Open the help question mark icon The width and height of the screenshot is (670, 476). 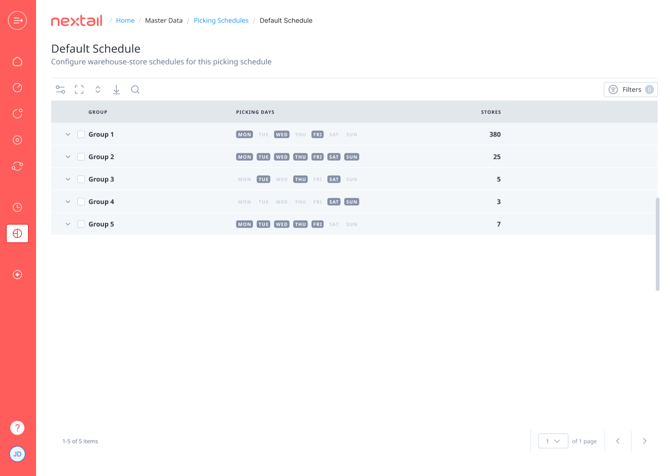coord(18,428)
